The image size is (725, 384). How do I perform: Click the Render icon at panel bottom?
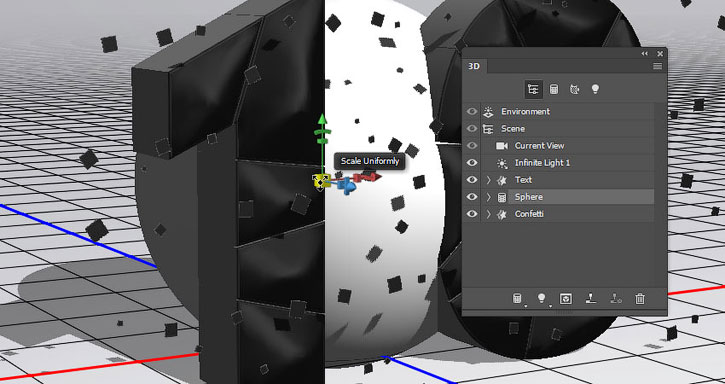(565, 299)
